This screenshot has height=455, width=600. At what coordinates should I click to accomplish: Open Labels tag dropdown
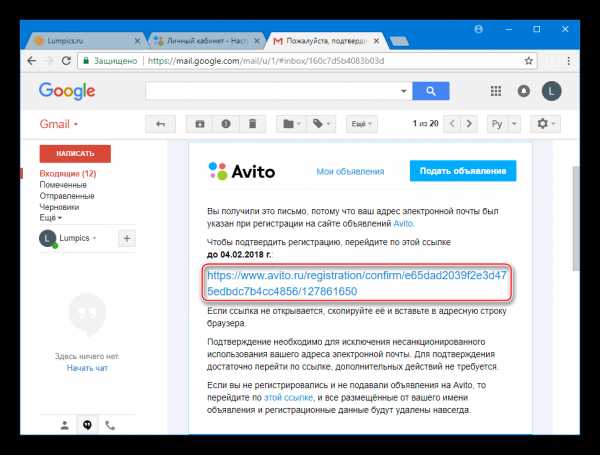click(x=321, y=124)
